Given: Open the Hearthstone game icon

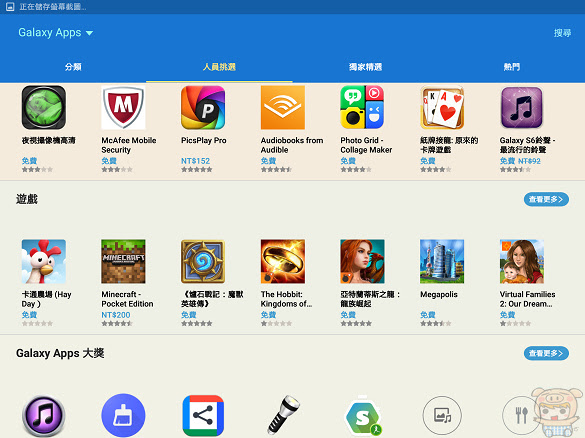Looking at the screenshot, I should [203, 262].
